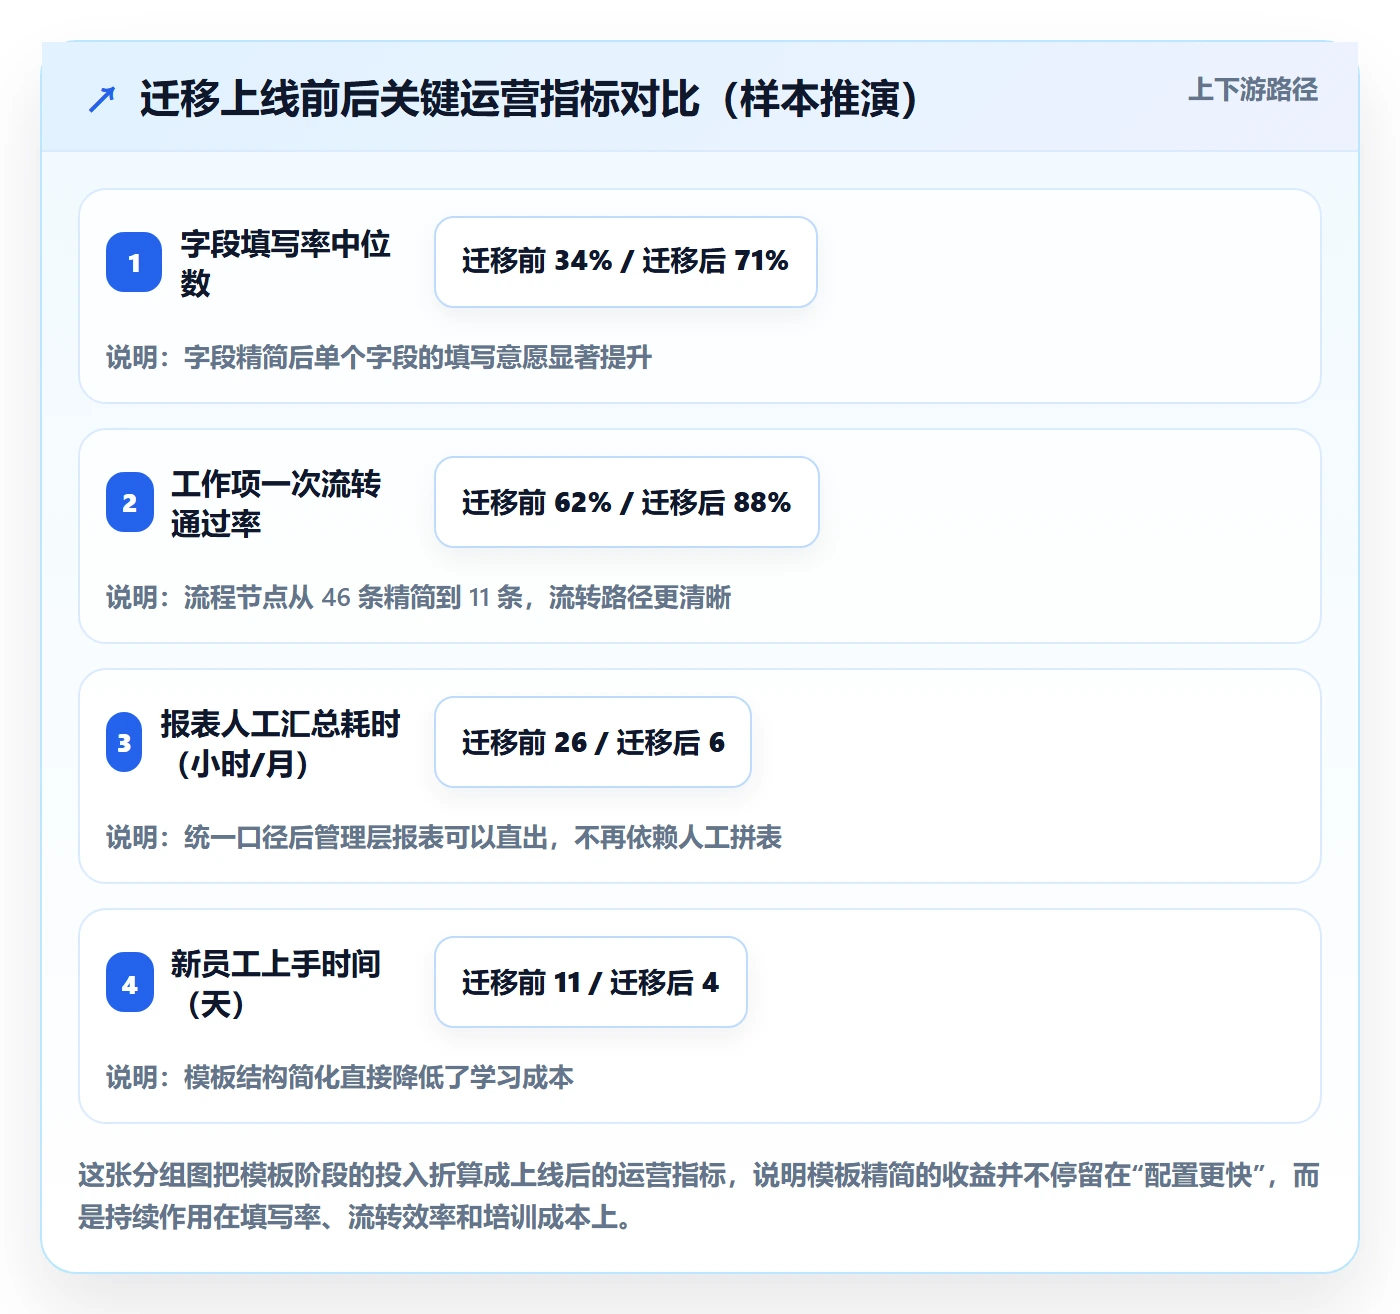Viewport: 1400px width, 1314px height.
Task: Select the value pill 迁移前 11 / 迁移后 4
Action: click(591, 982)
